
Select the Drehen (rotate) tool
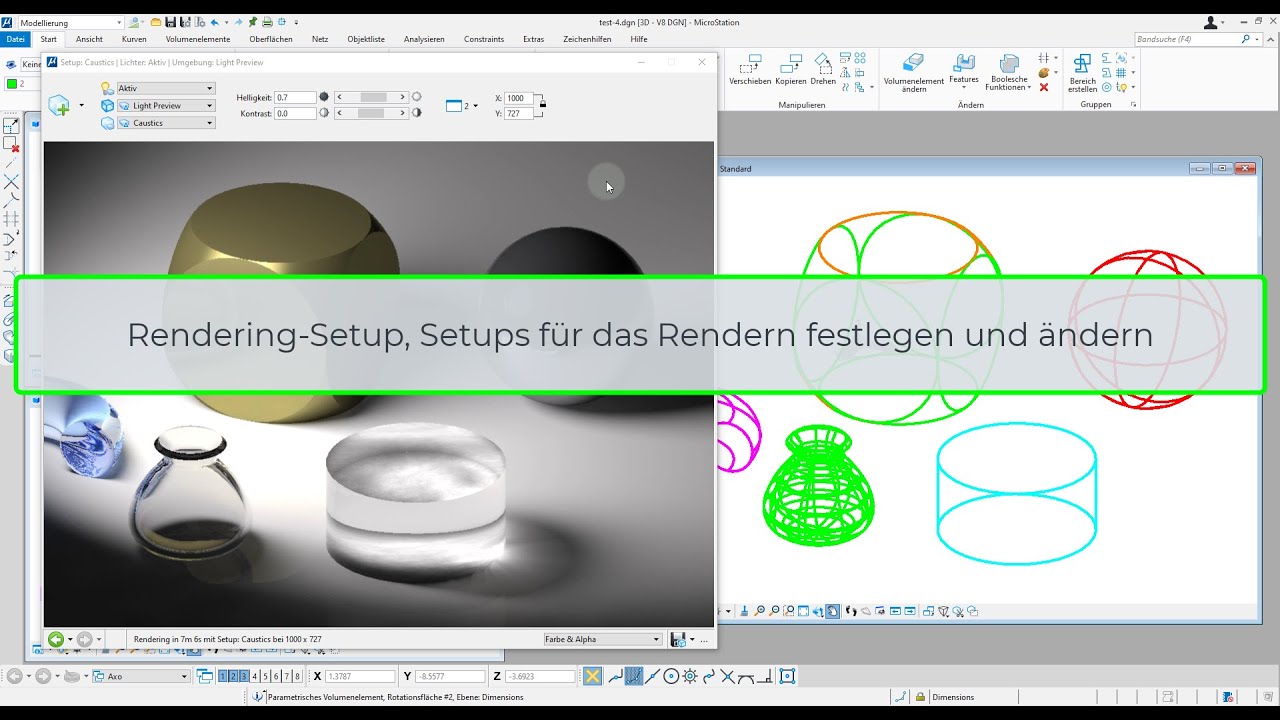(x=823, y=71)
